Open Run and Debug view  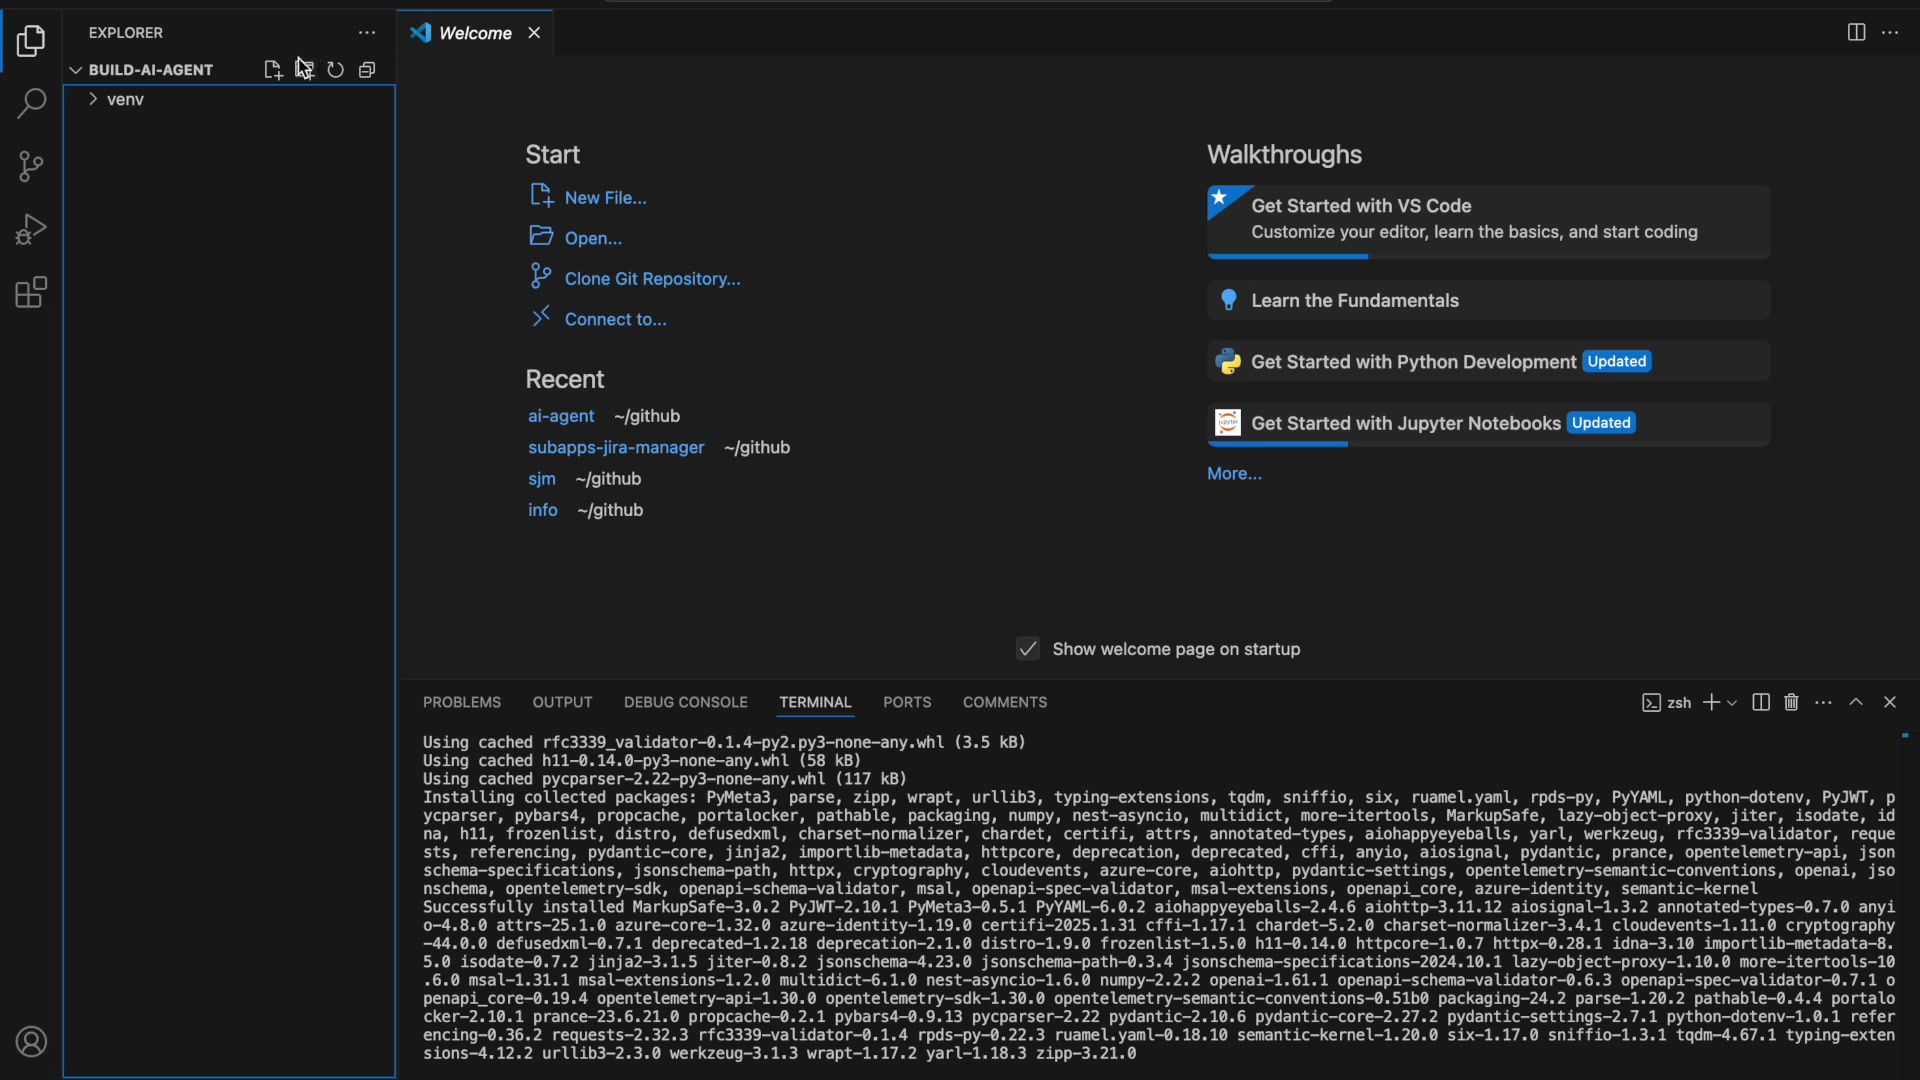(x=31, y=230)
